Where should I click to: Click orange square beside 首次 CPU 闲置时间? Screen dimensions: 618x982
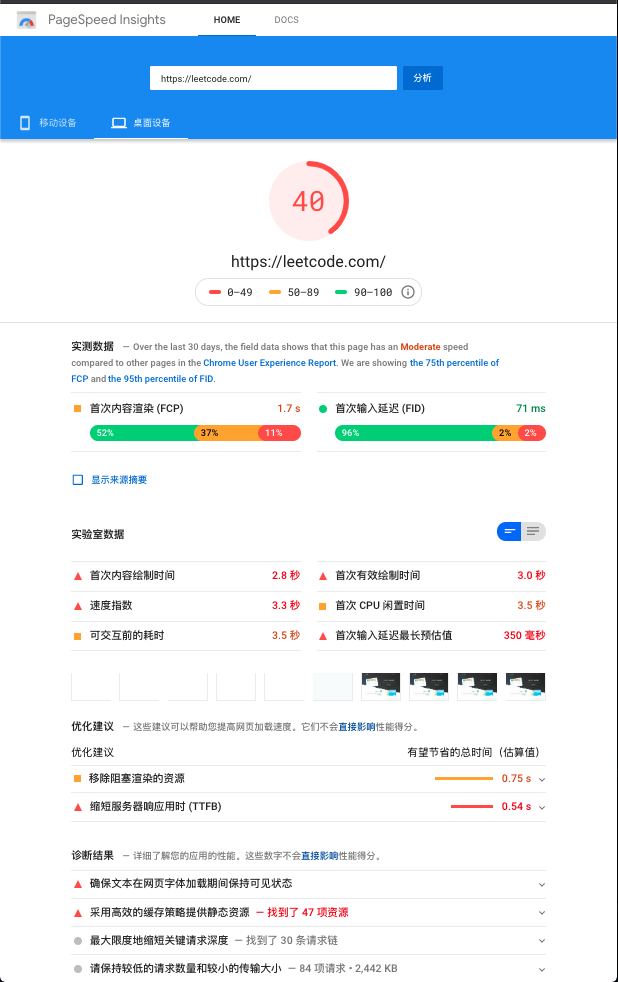323,606
